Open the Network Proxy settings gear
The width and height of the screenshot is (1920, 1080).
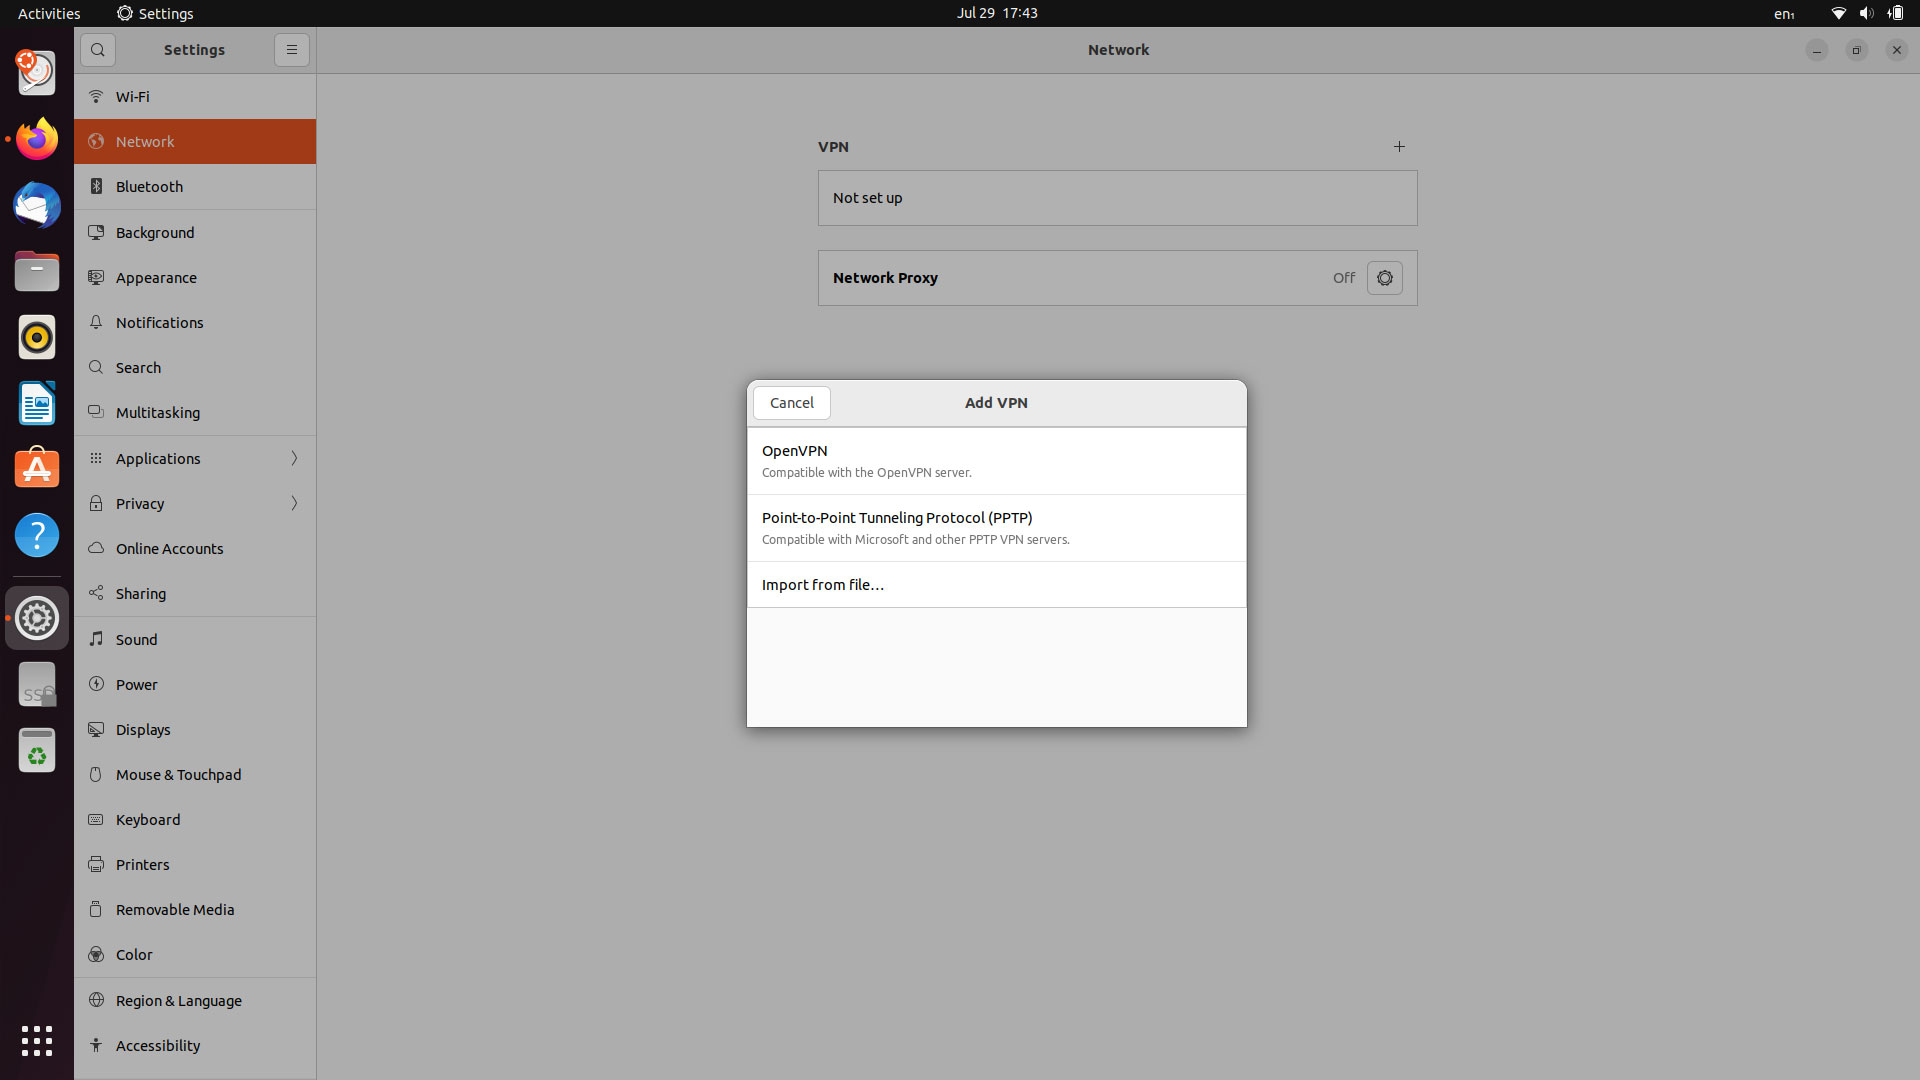1384,278
